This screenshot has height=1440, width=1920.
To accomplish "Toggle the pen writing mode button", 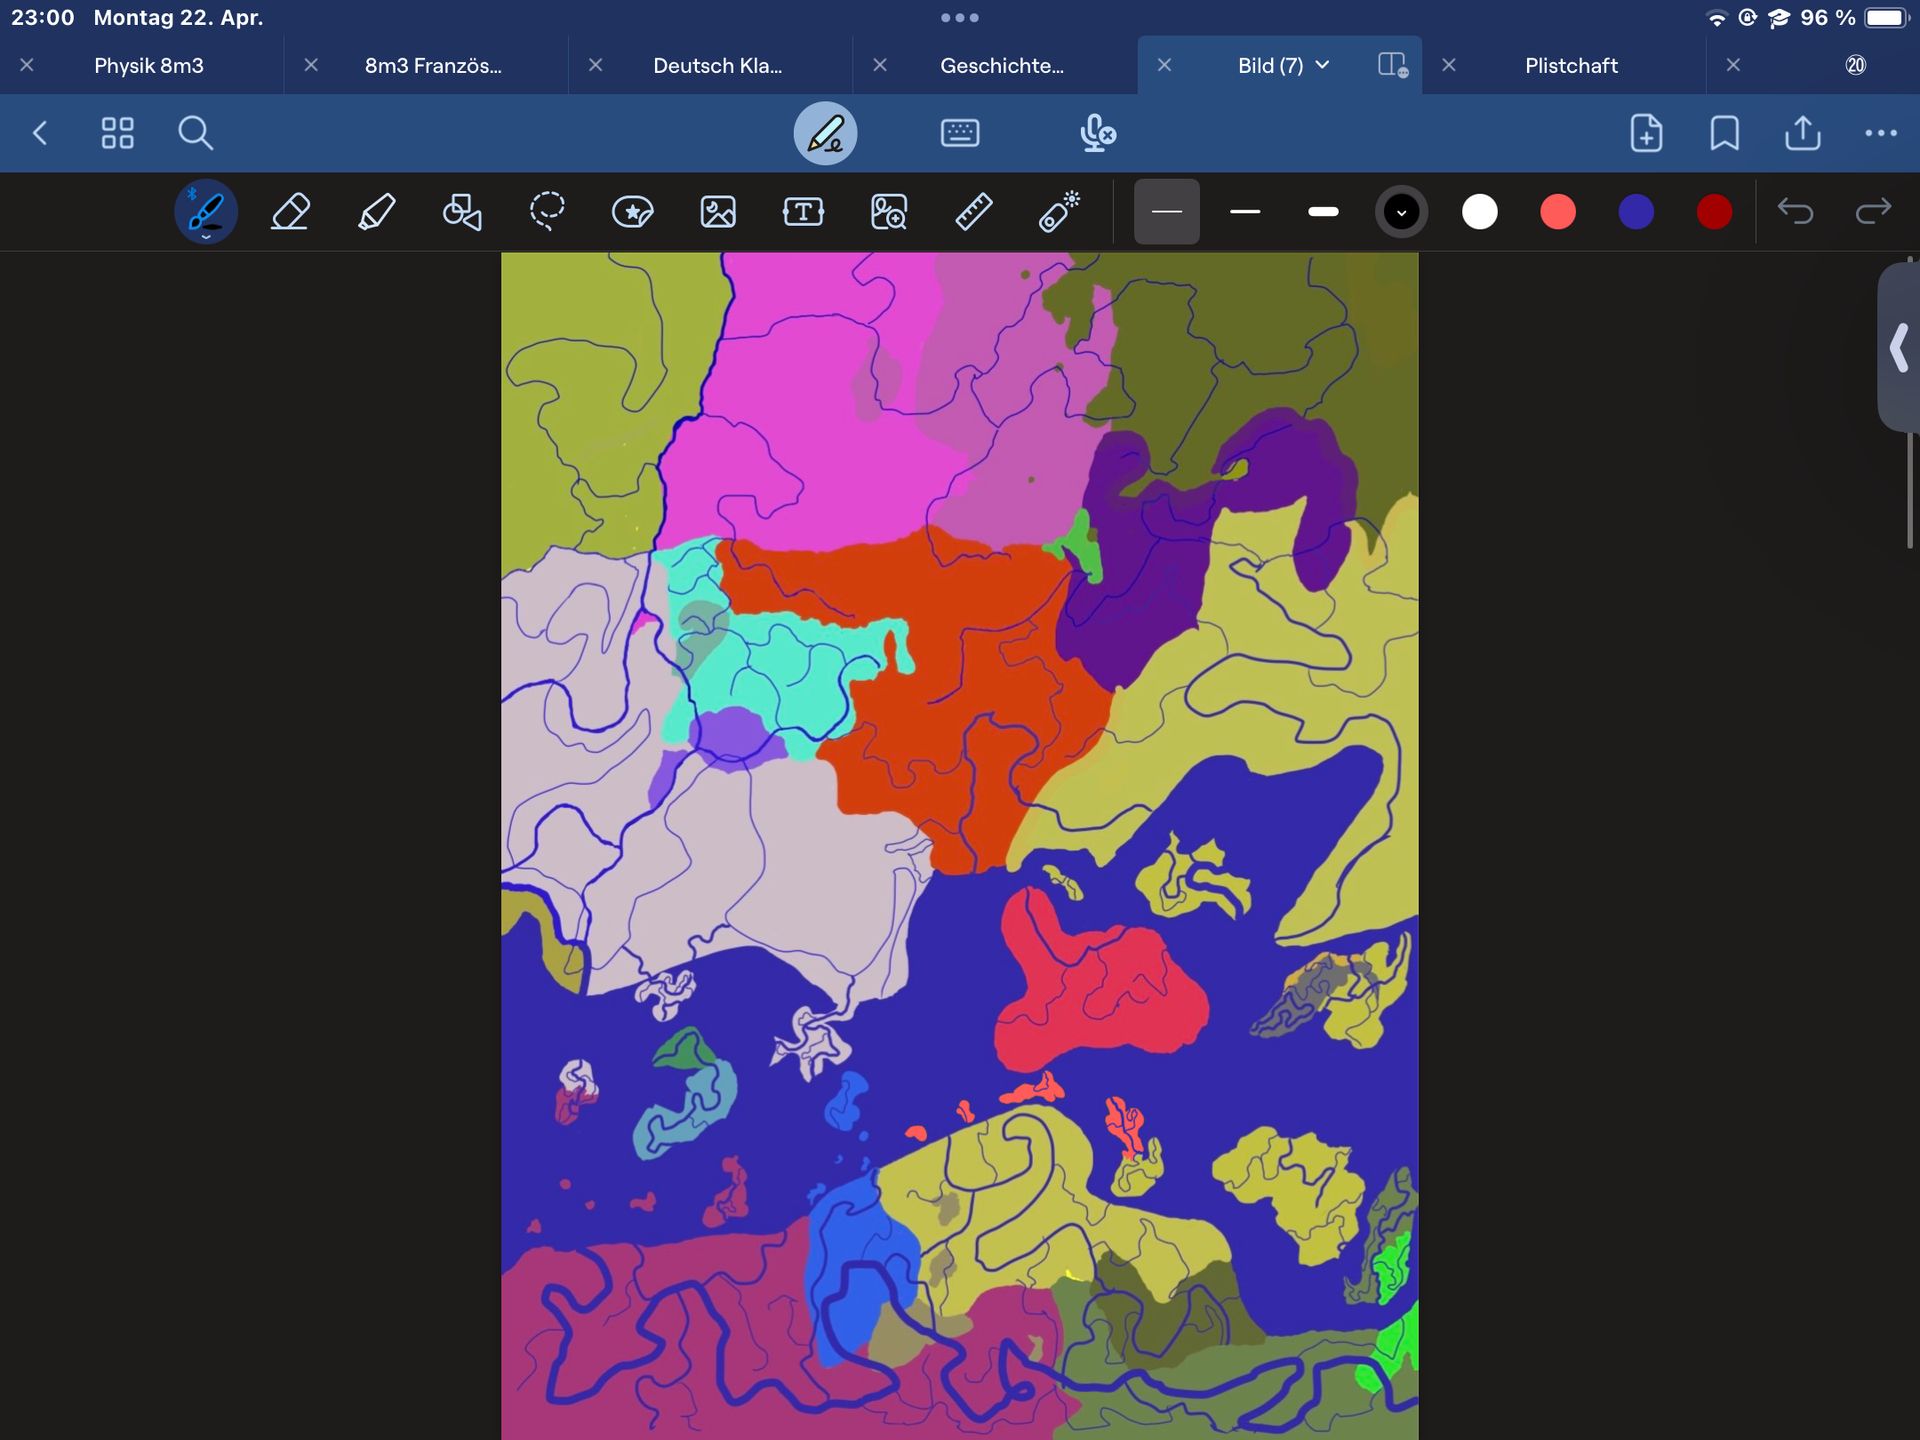I will [825, 133].
